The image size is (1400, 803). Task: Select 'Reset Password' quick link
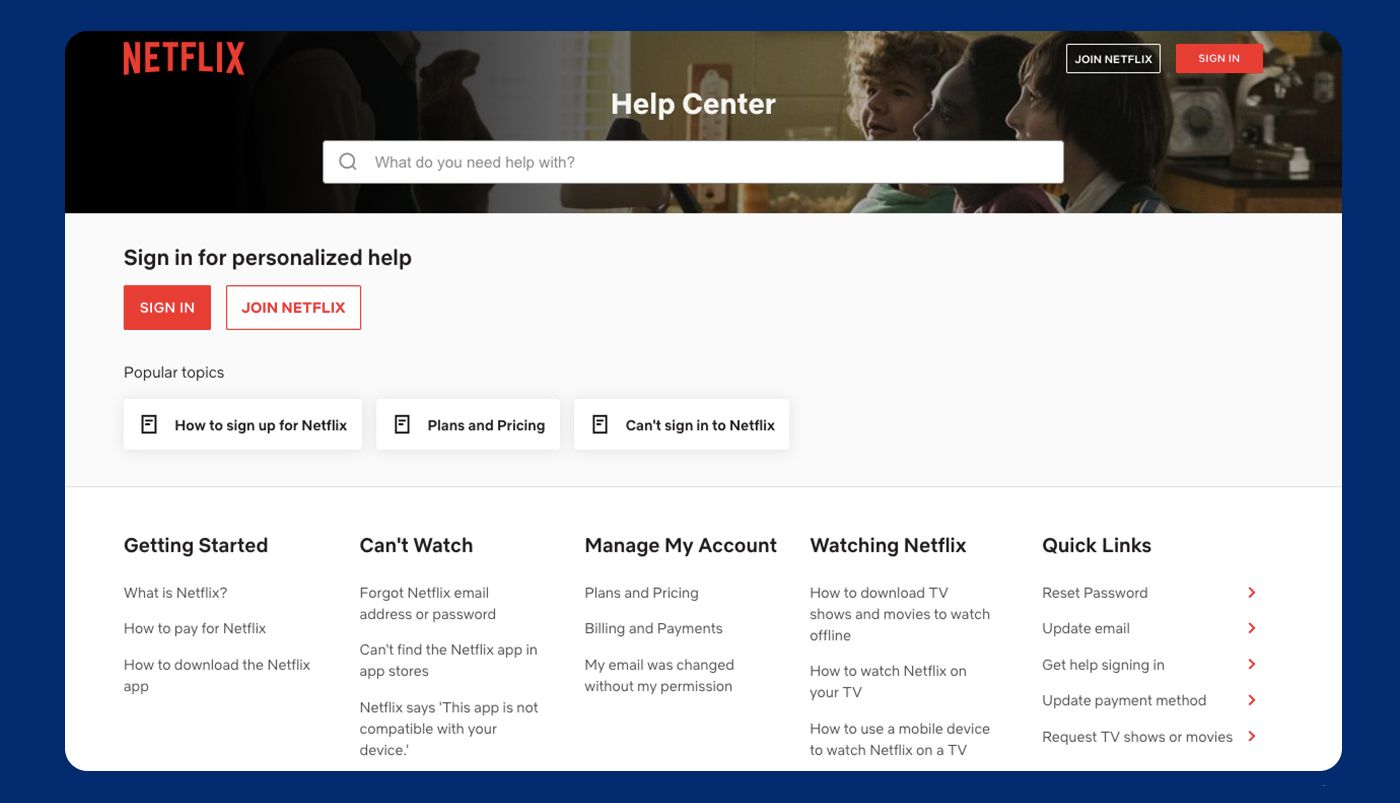pyautogui.click(x=1095, y=593)
